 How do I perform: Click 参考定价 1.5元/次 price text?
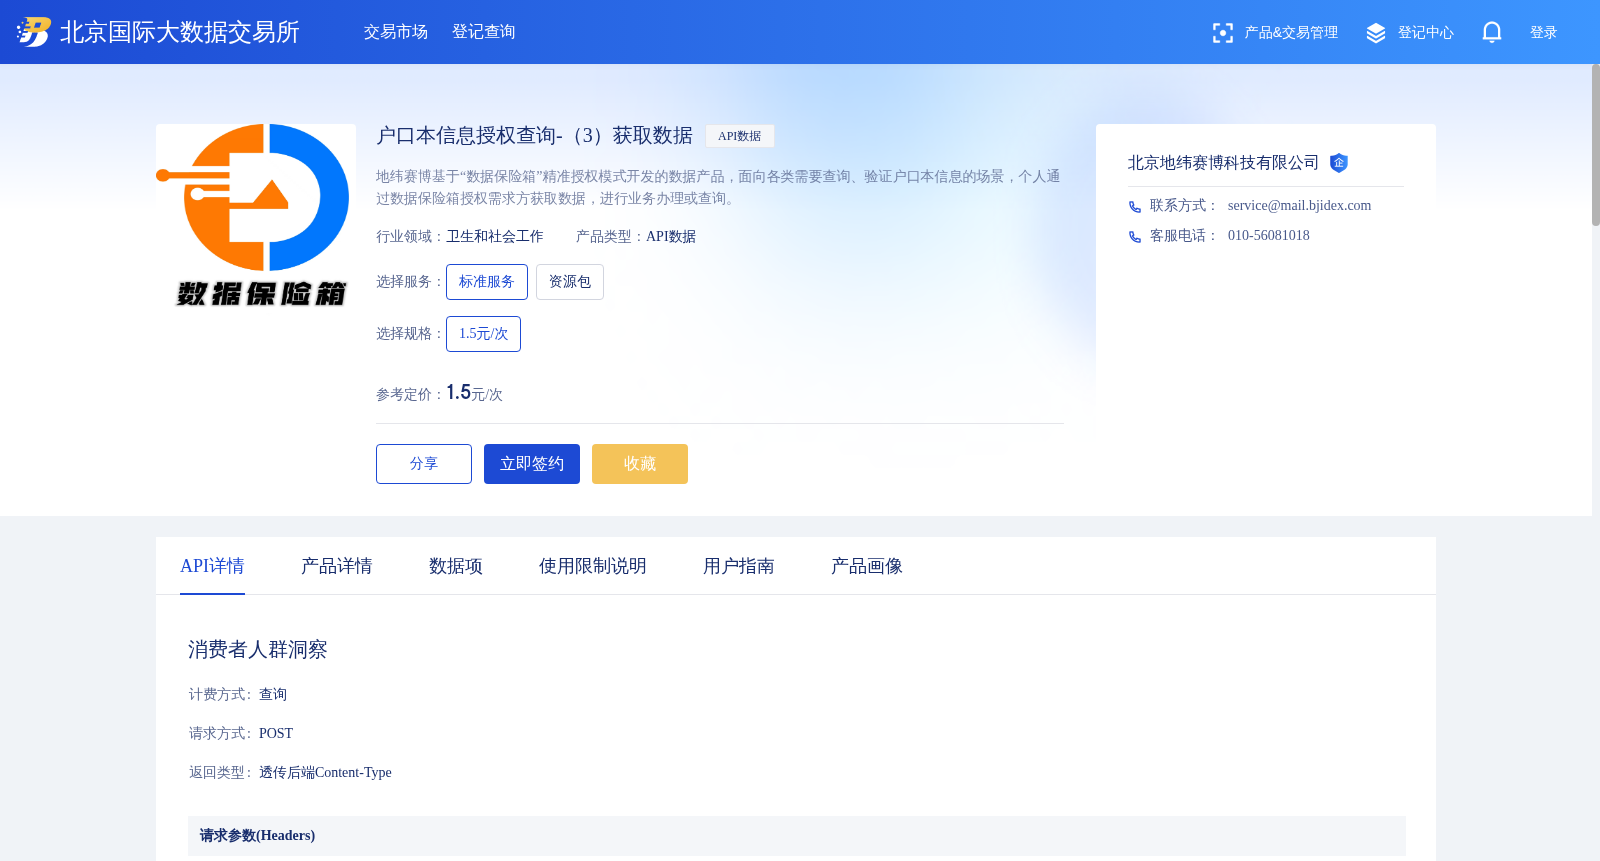click(x=440, y=393)
